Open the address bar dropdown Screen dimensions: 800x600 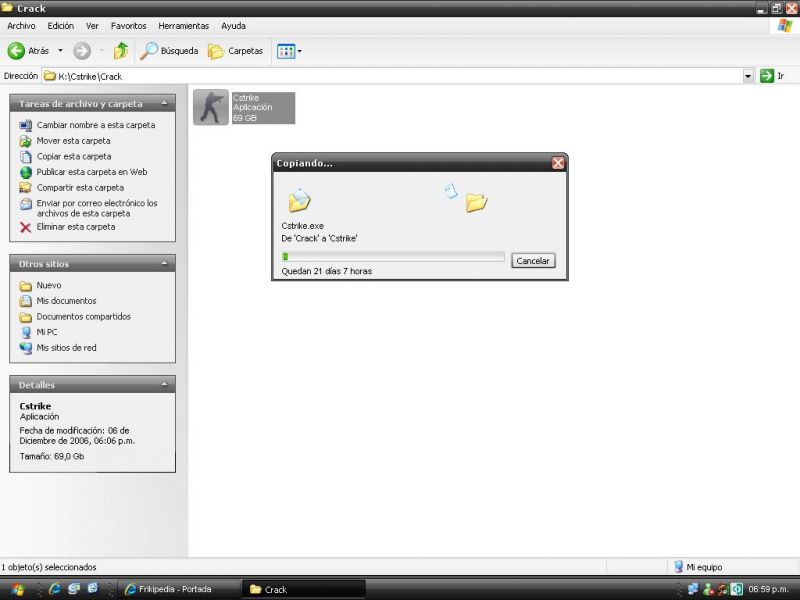[747, 75]
